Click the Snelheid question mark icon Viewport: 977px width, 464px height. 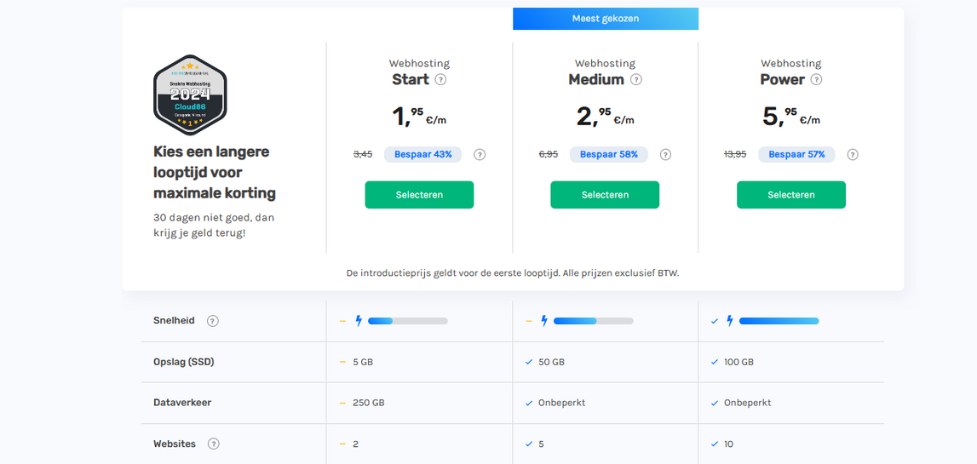coord(212,321)
